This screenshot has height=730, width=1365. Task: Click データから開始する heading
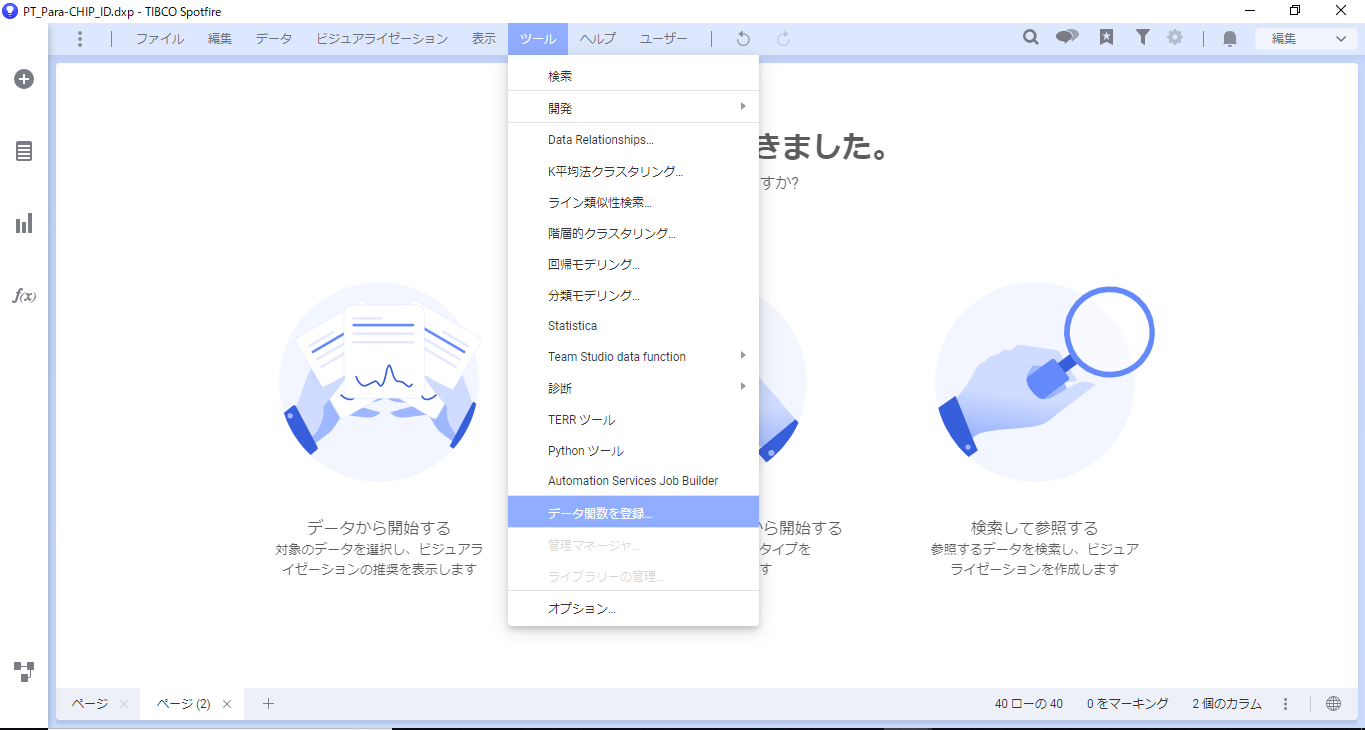point(379,527)
